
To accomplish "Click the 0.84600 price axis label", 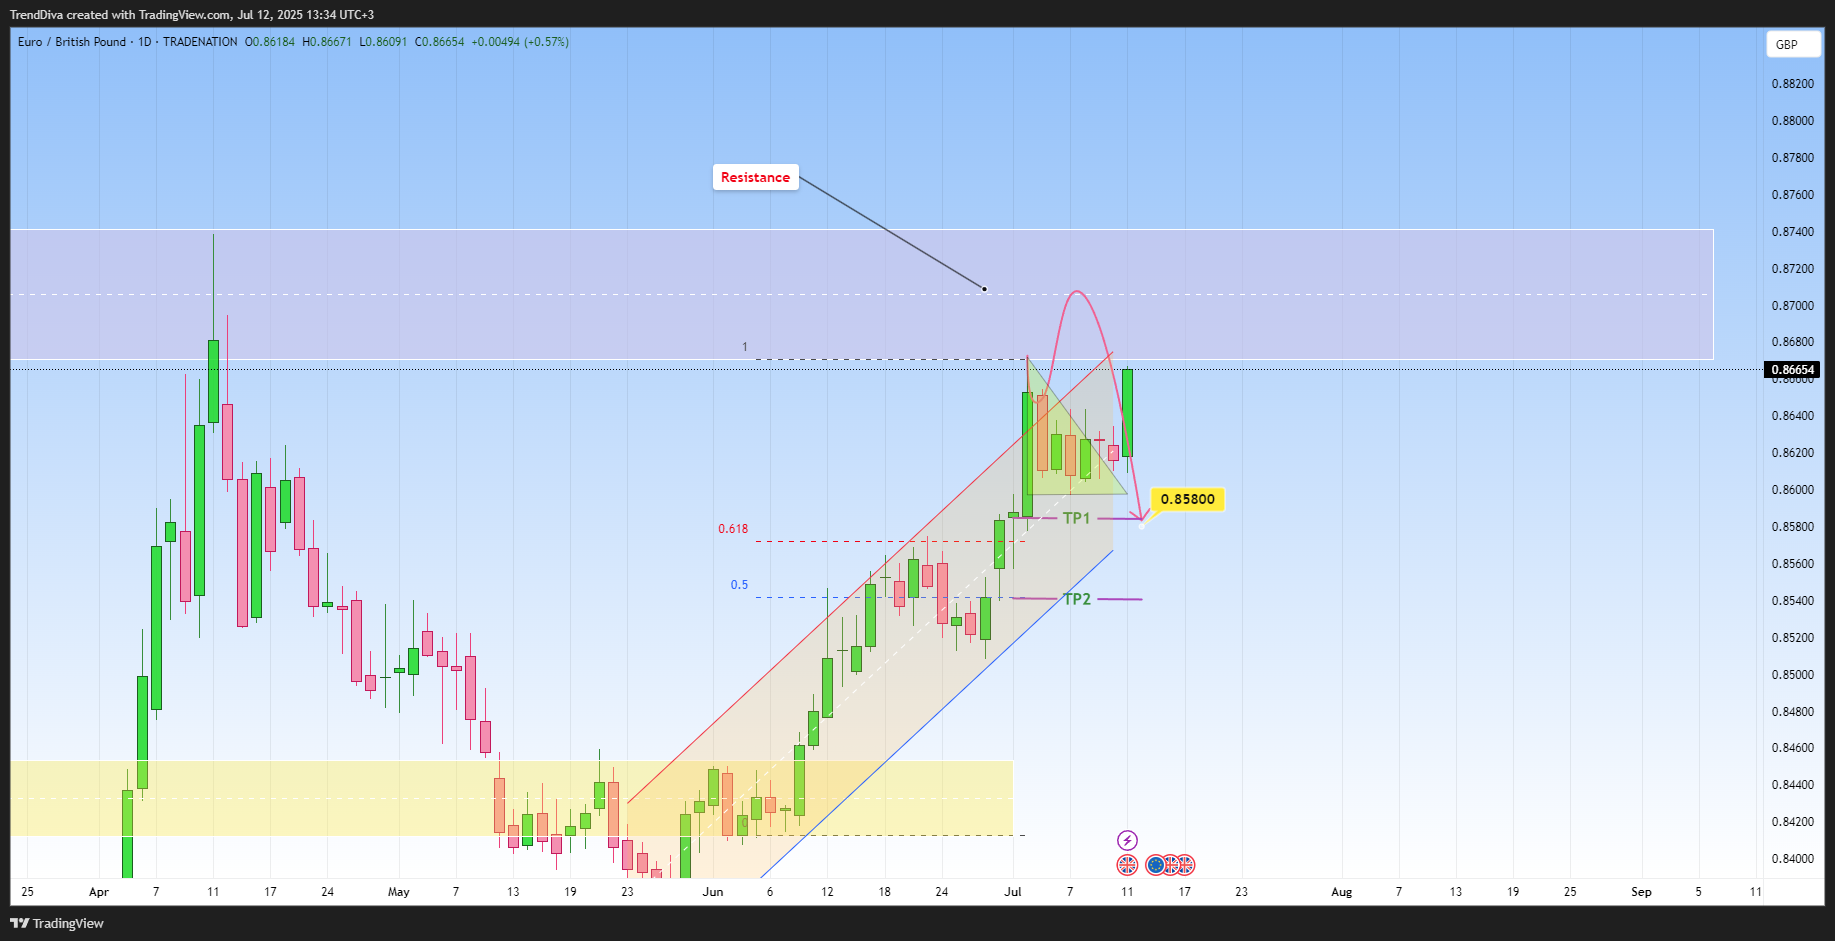I will click(1793, 748).
